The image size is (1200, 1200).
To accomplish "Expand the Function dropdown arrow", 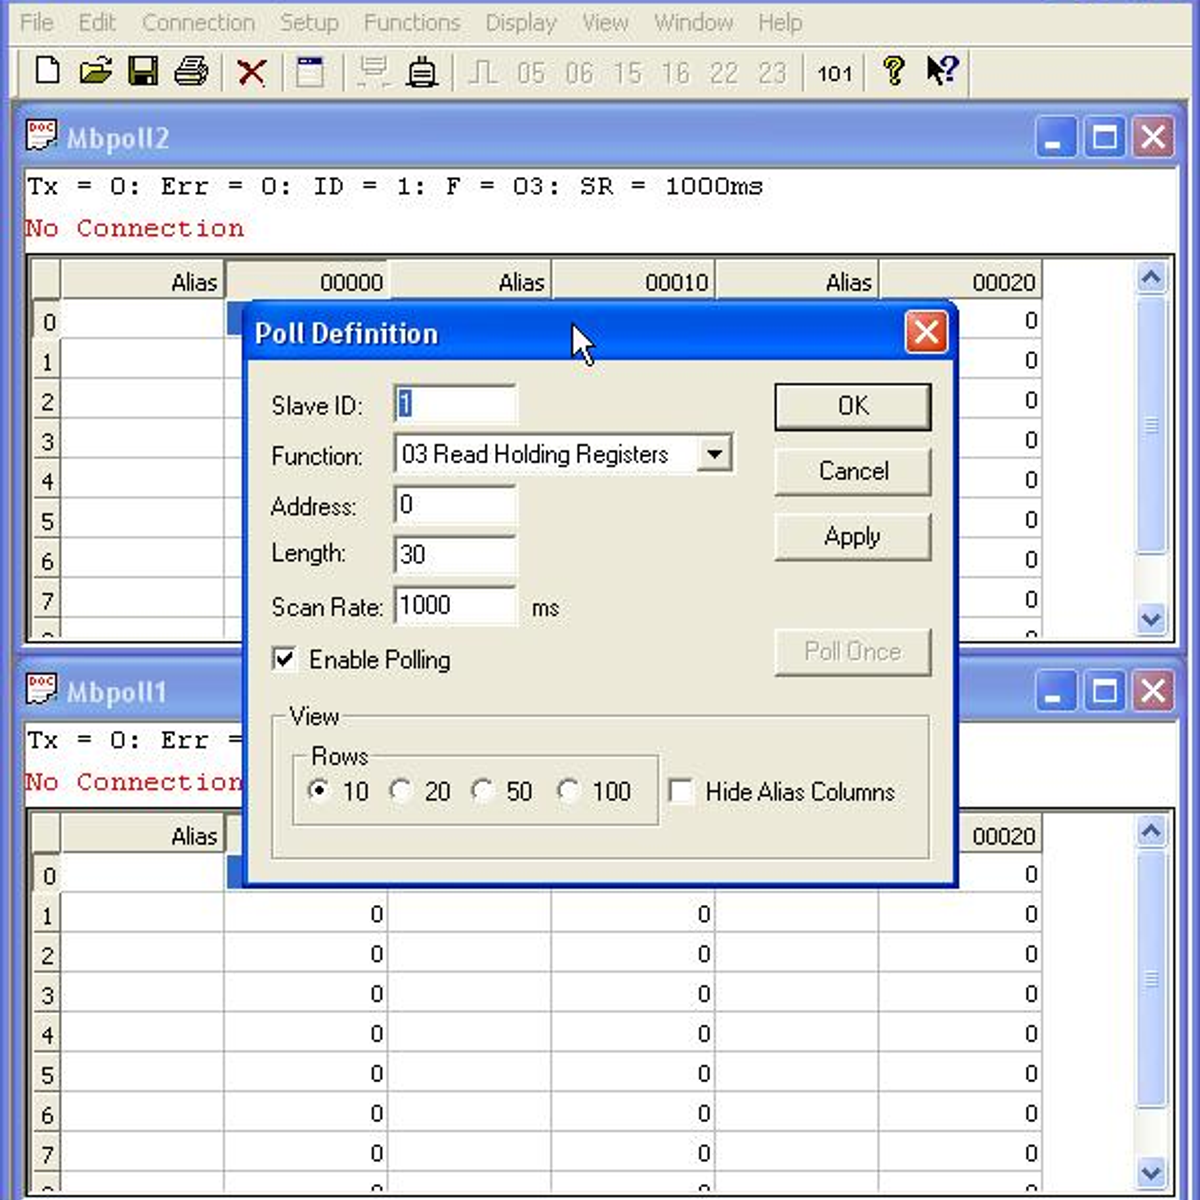I will point(714,454).
